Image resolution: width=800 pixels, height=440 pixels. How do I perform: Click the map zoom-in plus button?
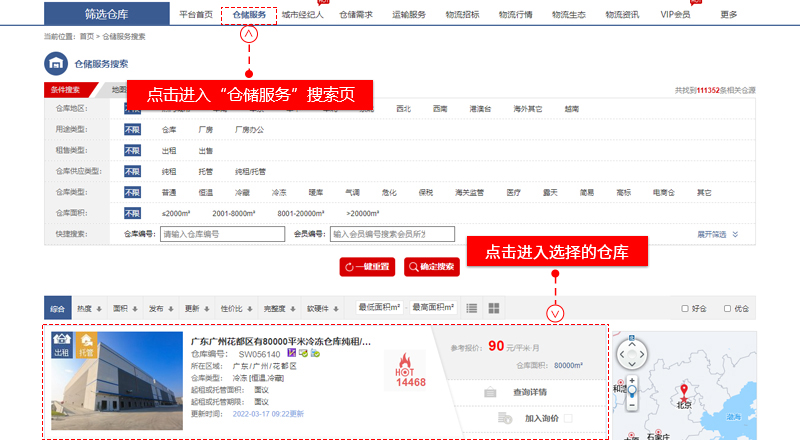click(632, 381)
